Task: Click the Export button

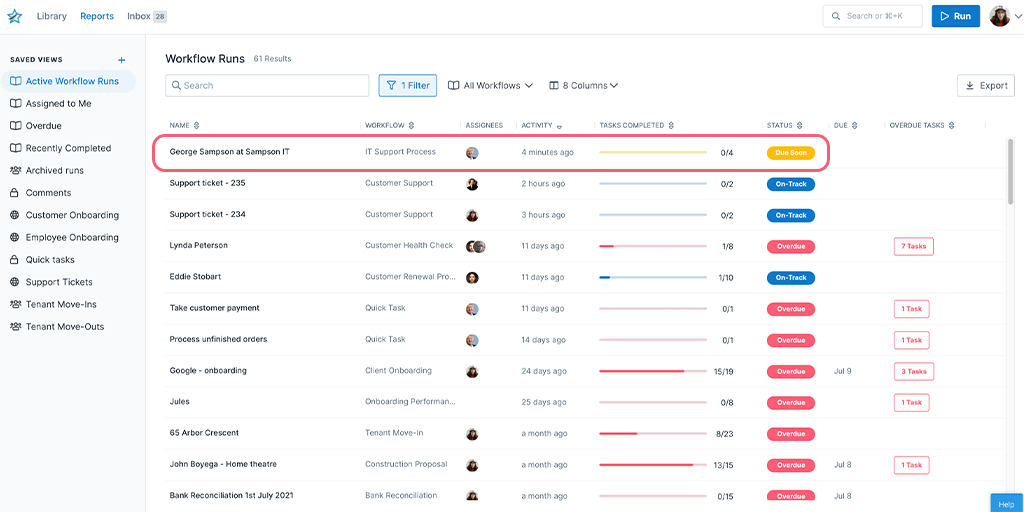Action: (x=985, y=86)
